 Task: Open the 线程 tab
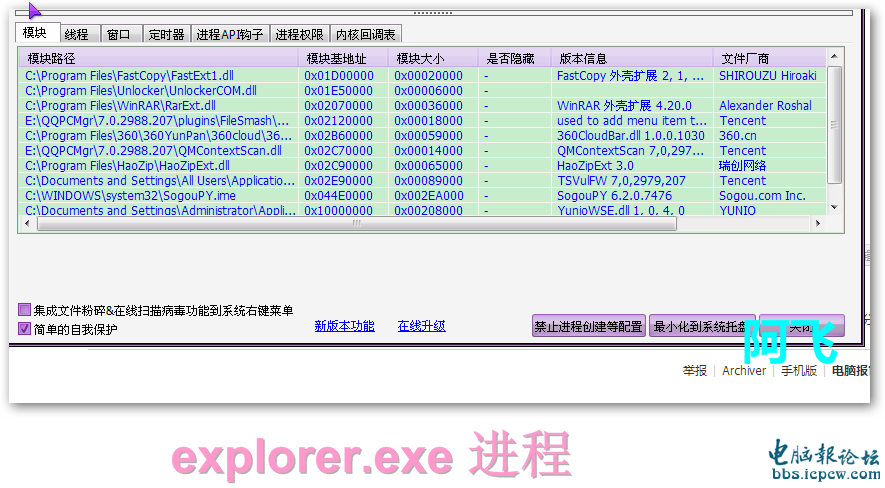[x=80, y=34]
